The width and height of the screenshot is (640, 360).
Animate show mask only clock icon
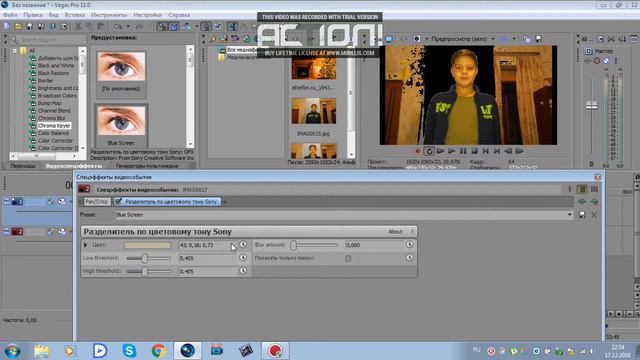click(410, 258)
